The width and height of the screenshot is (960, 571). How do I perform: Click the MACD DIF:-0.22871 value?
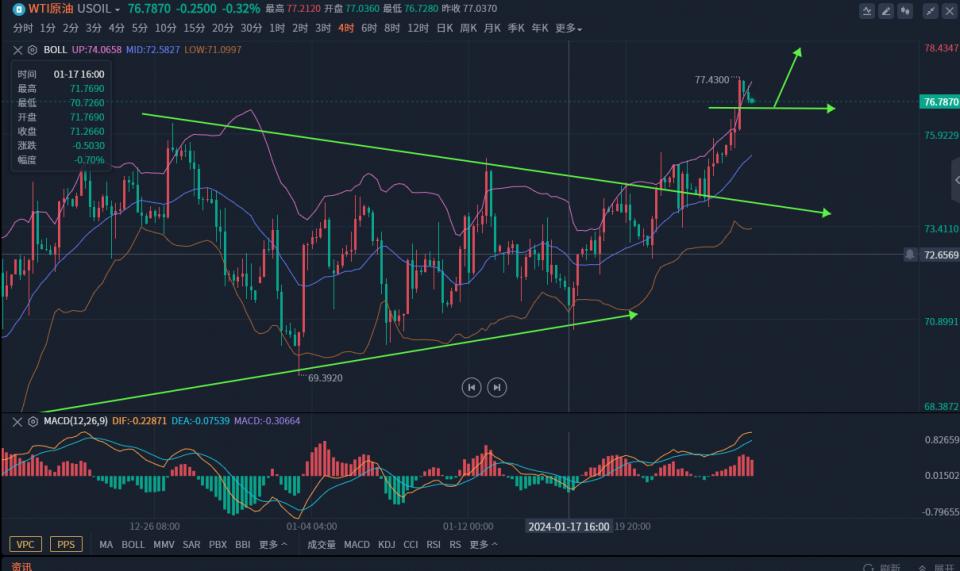[x=139, y=421]
